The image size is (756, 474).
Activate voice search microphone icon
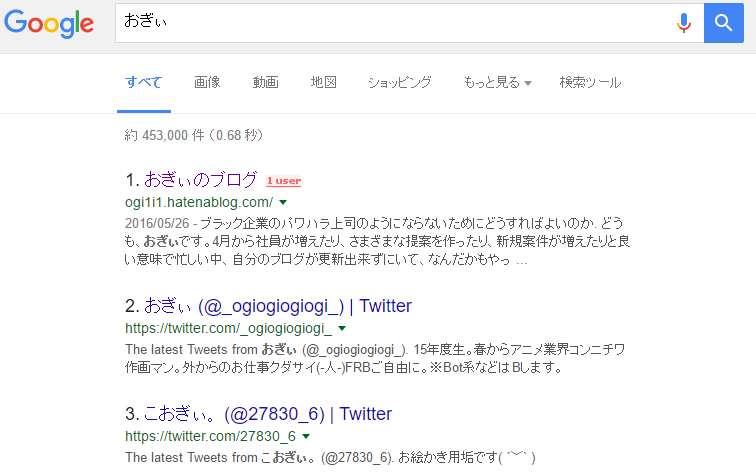[684, 23]
